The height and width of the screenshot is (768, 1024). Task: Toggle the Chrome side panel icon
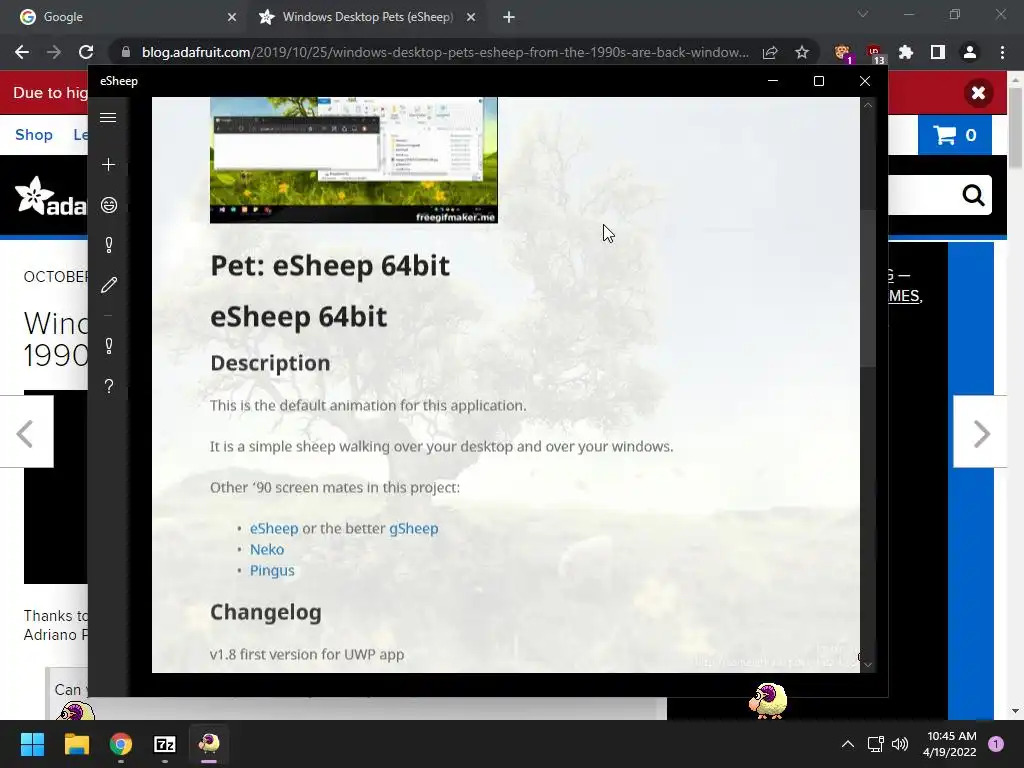938,52
